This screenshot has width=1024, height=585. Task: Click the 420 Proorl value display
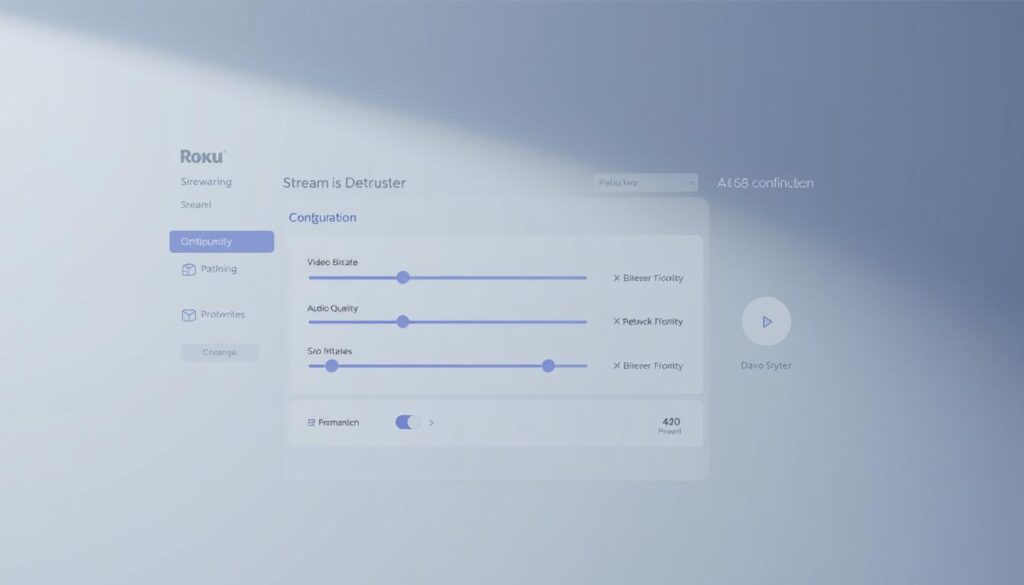[670, 424]
